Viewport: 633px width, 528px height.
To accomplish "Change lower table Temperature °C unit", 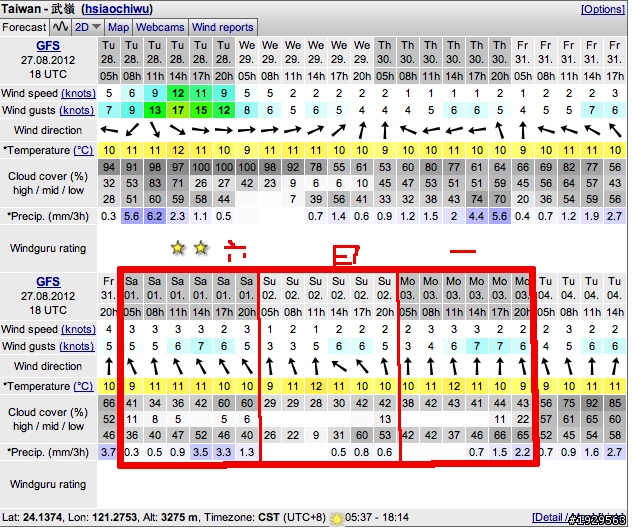I will tap(83, 386).
